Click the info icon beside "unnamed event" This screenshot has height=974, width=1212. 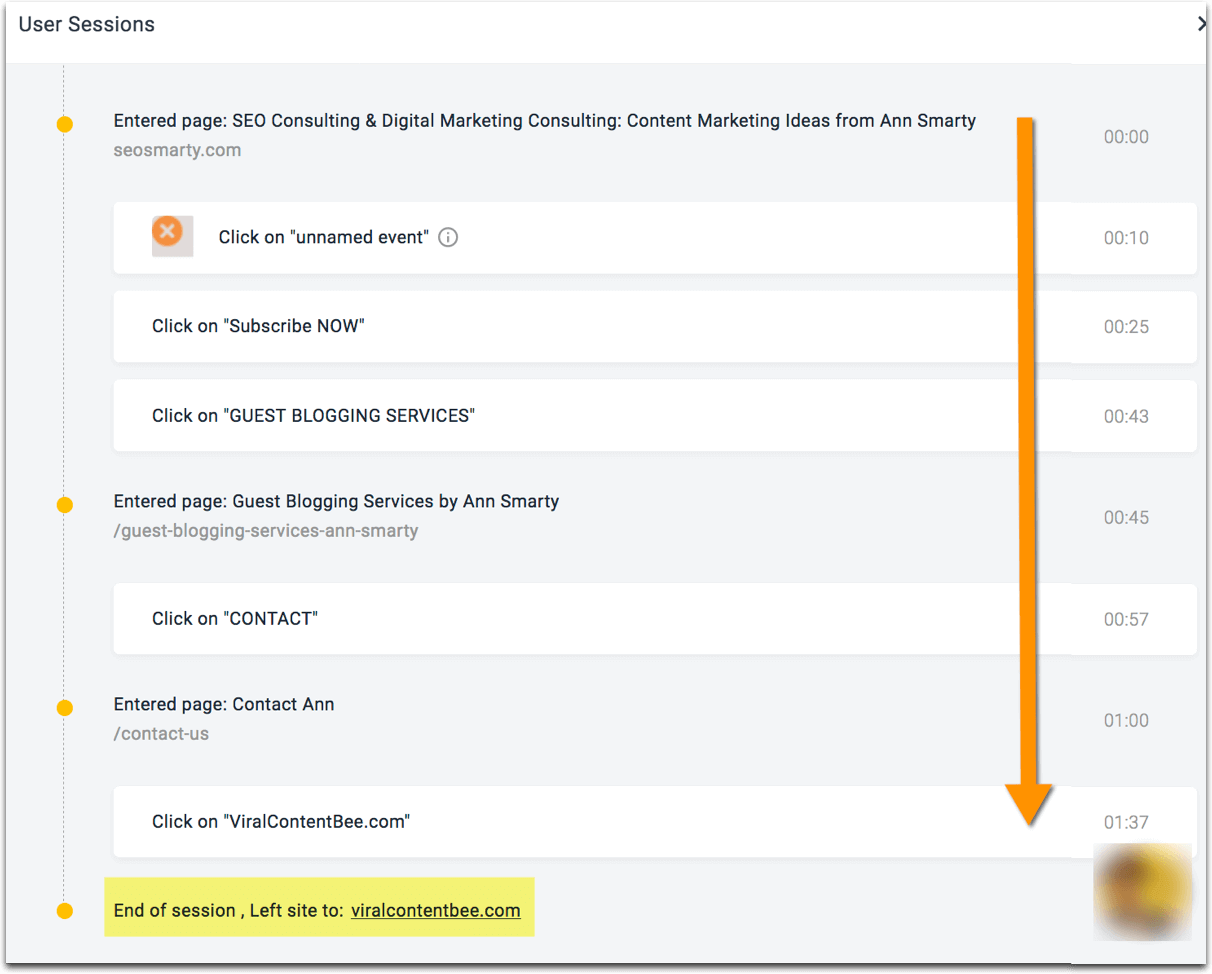point(448,238)
